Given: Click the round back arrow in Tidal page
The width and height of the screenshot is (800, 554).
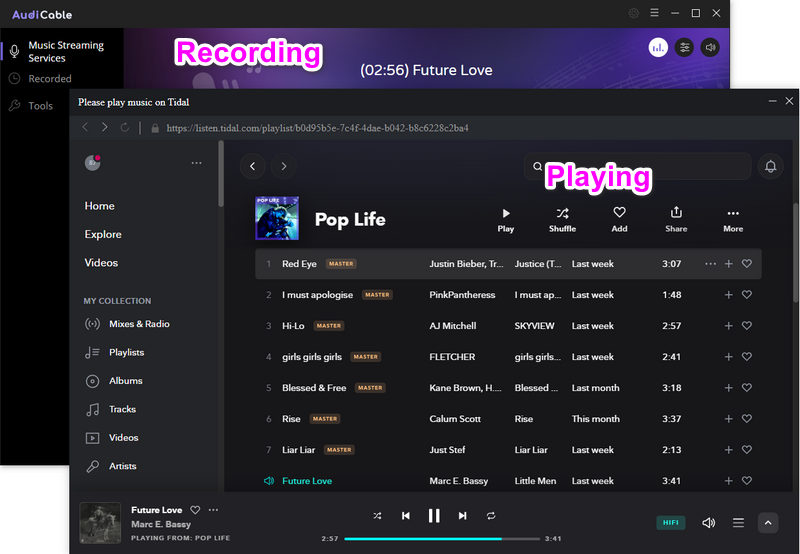Looking at the screenshot, I should point(253,166).
